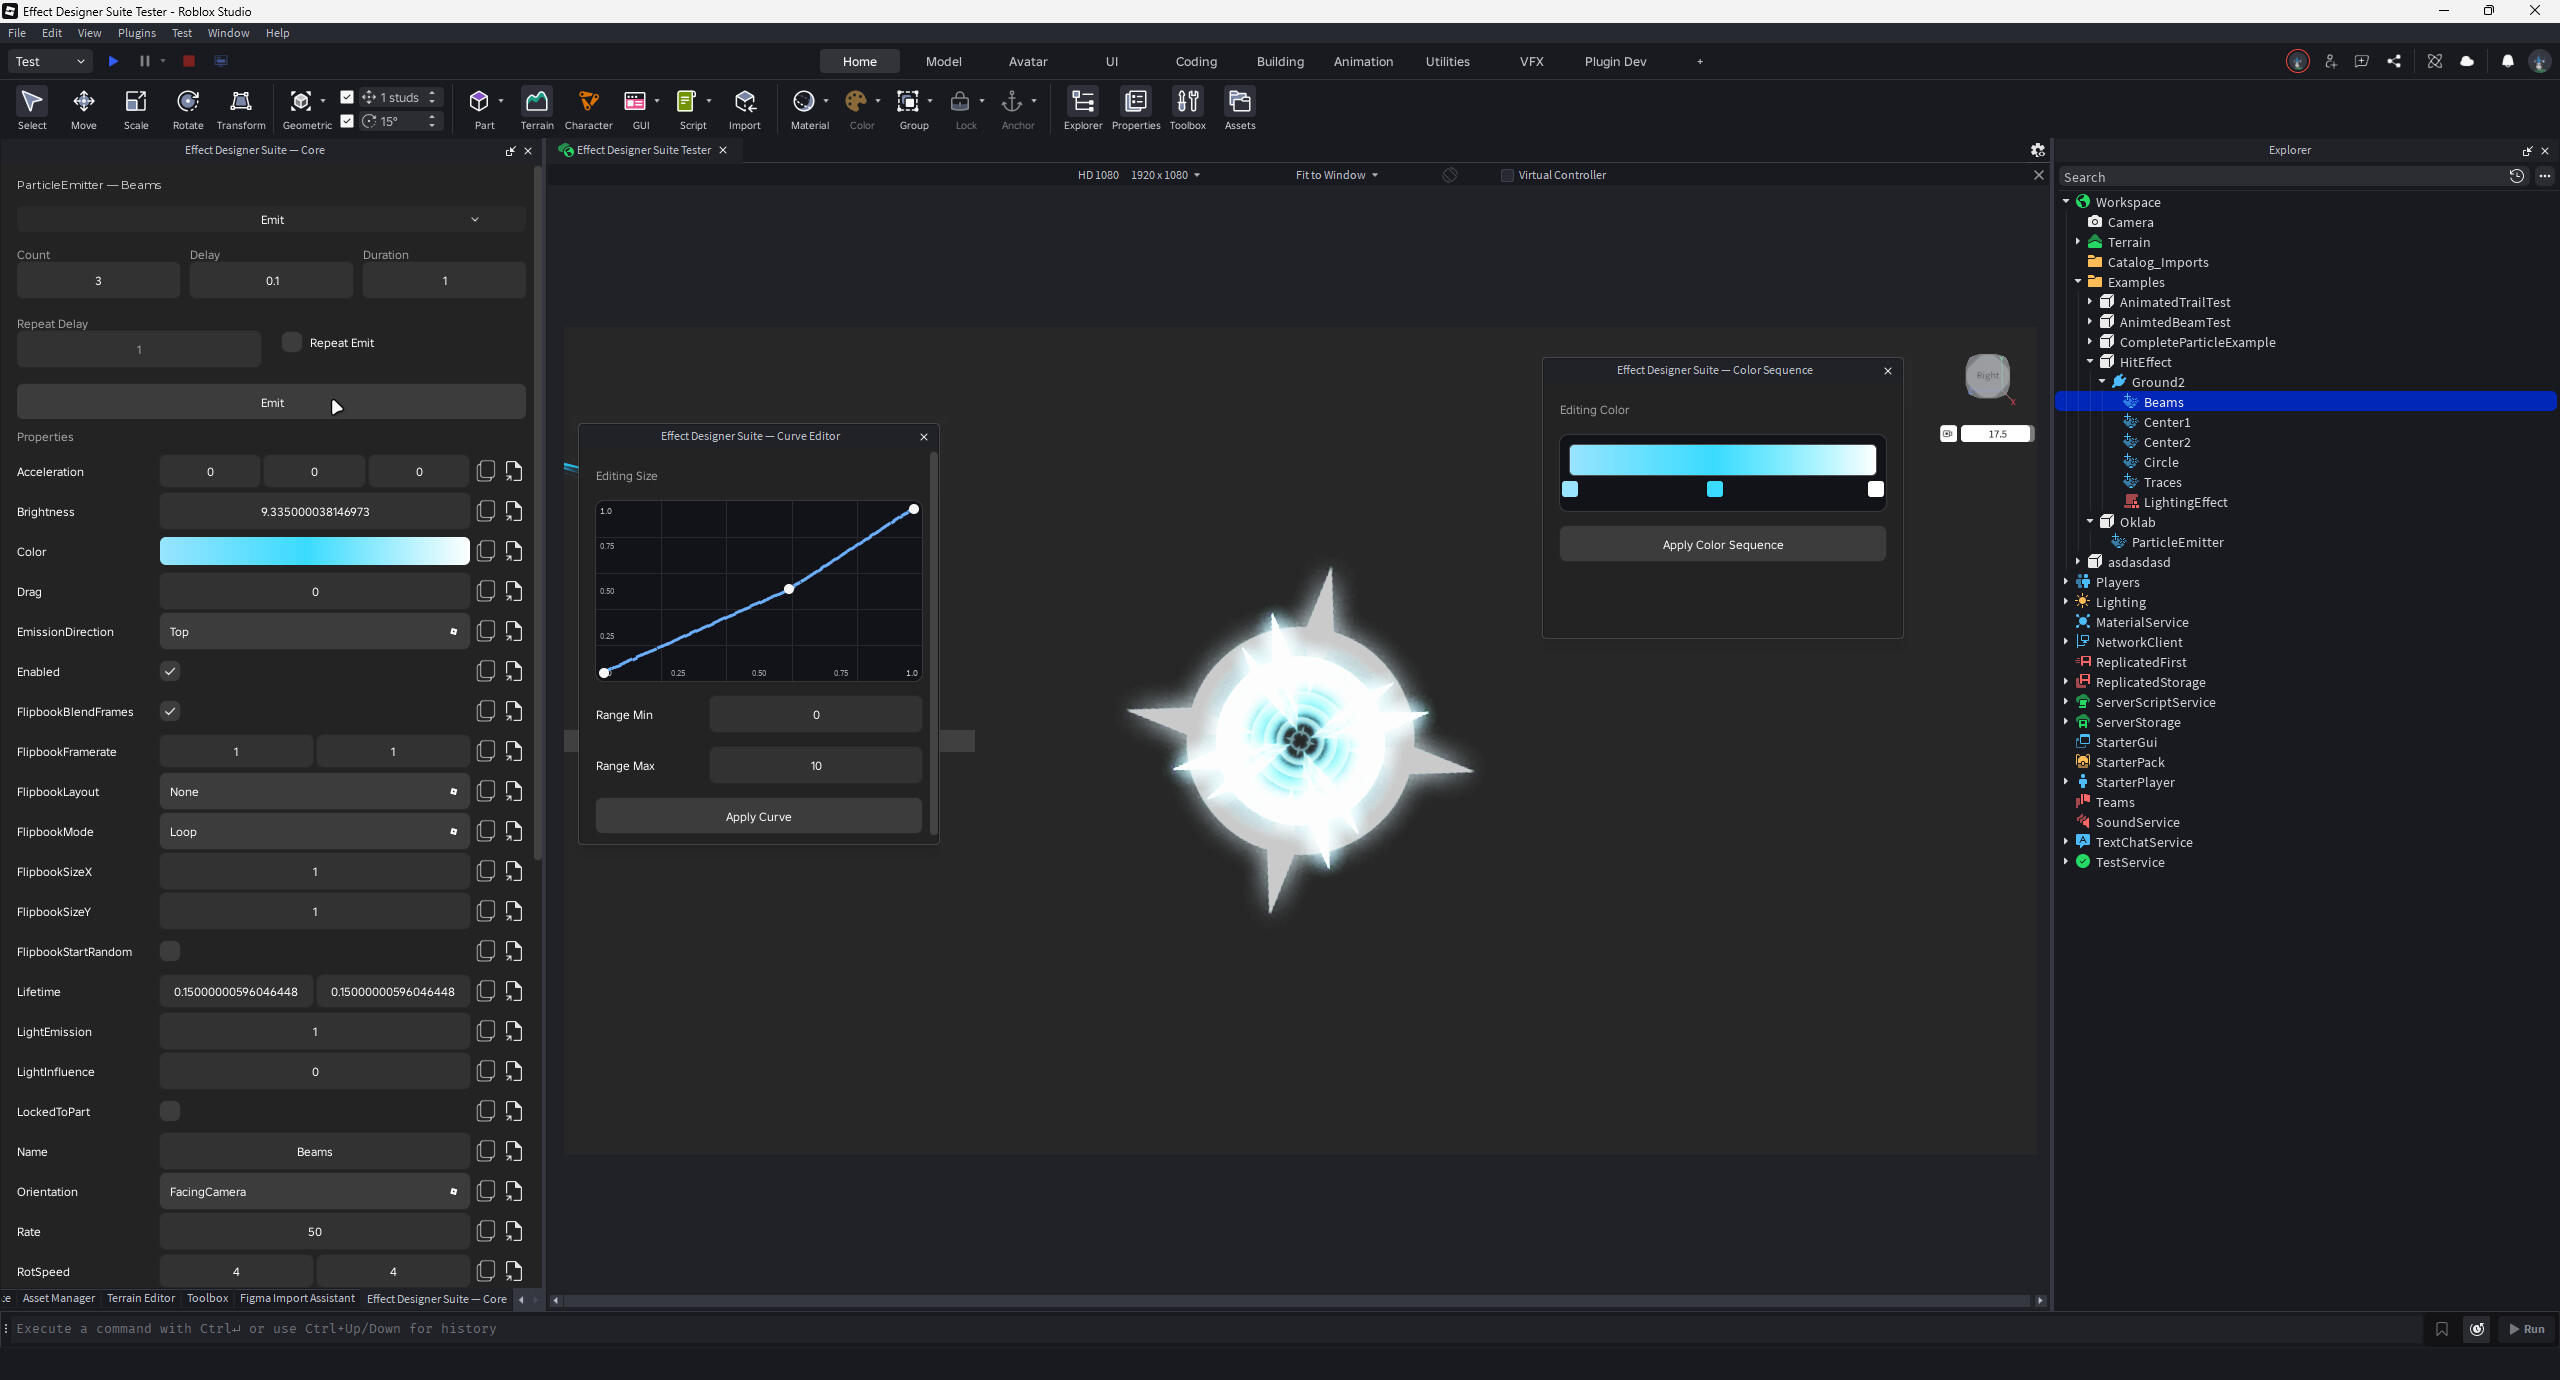Close the Color Sequence window
The height and width of the screenshot is (1380, 2560).
(1888, 370)
